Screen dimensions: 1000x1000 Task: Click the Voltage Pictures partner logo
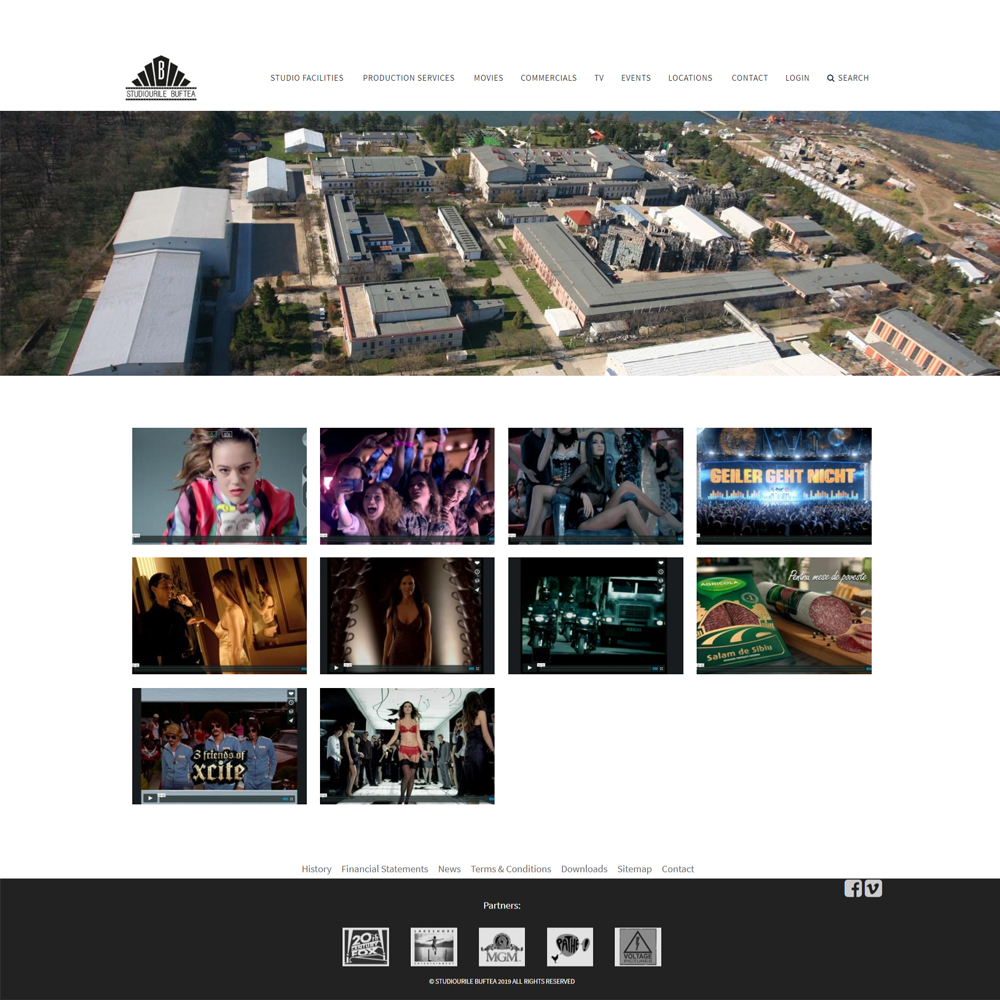point(637,946)
